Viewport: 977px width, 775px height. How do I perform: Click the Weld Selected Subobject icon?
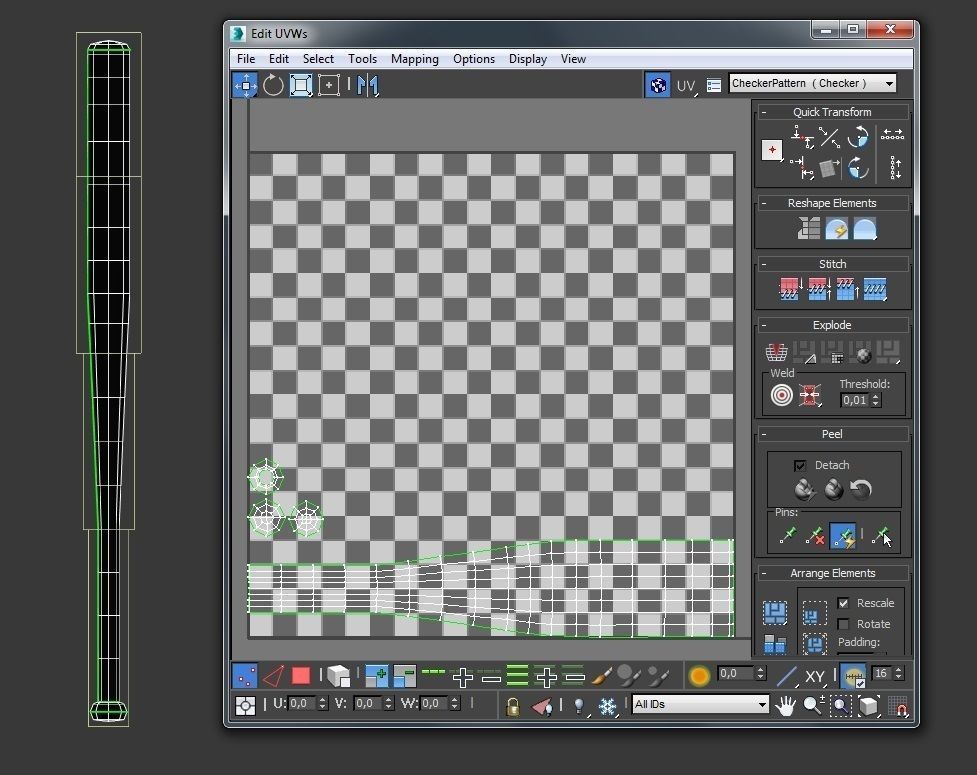(809, 395)
